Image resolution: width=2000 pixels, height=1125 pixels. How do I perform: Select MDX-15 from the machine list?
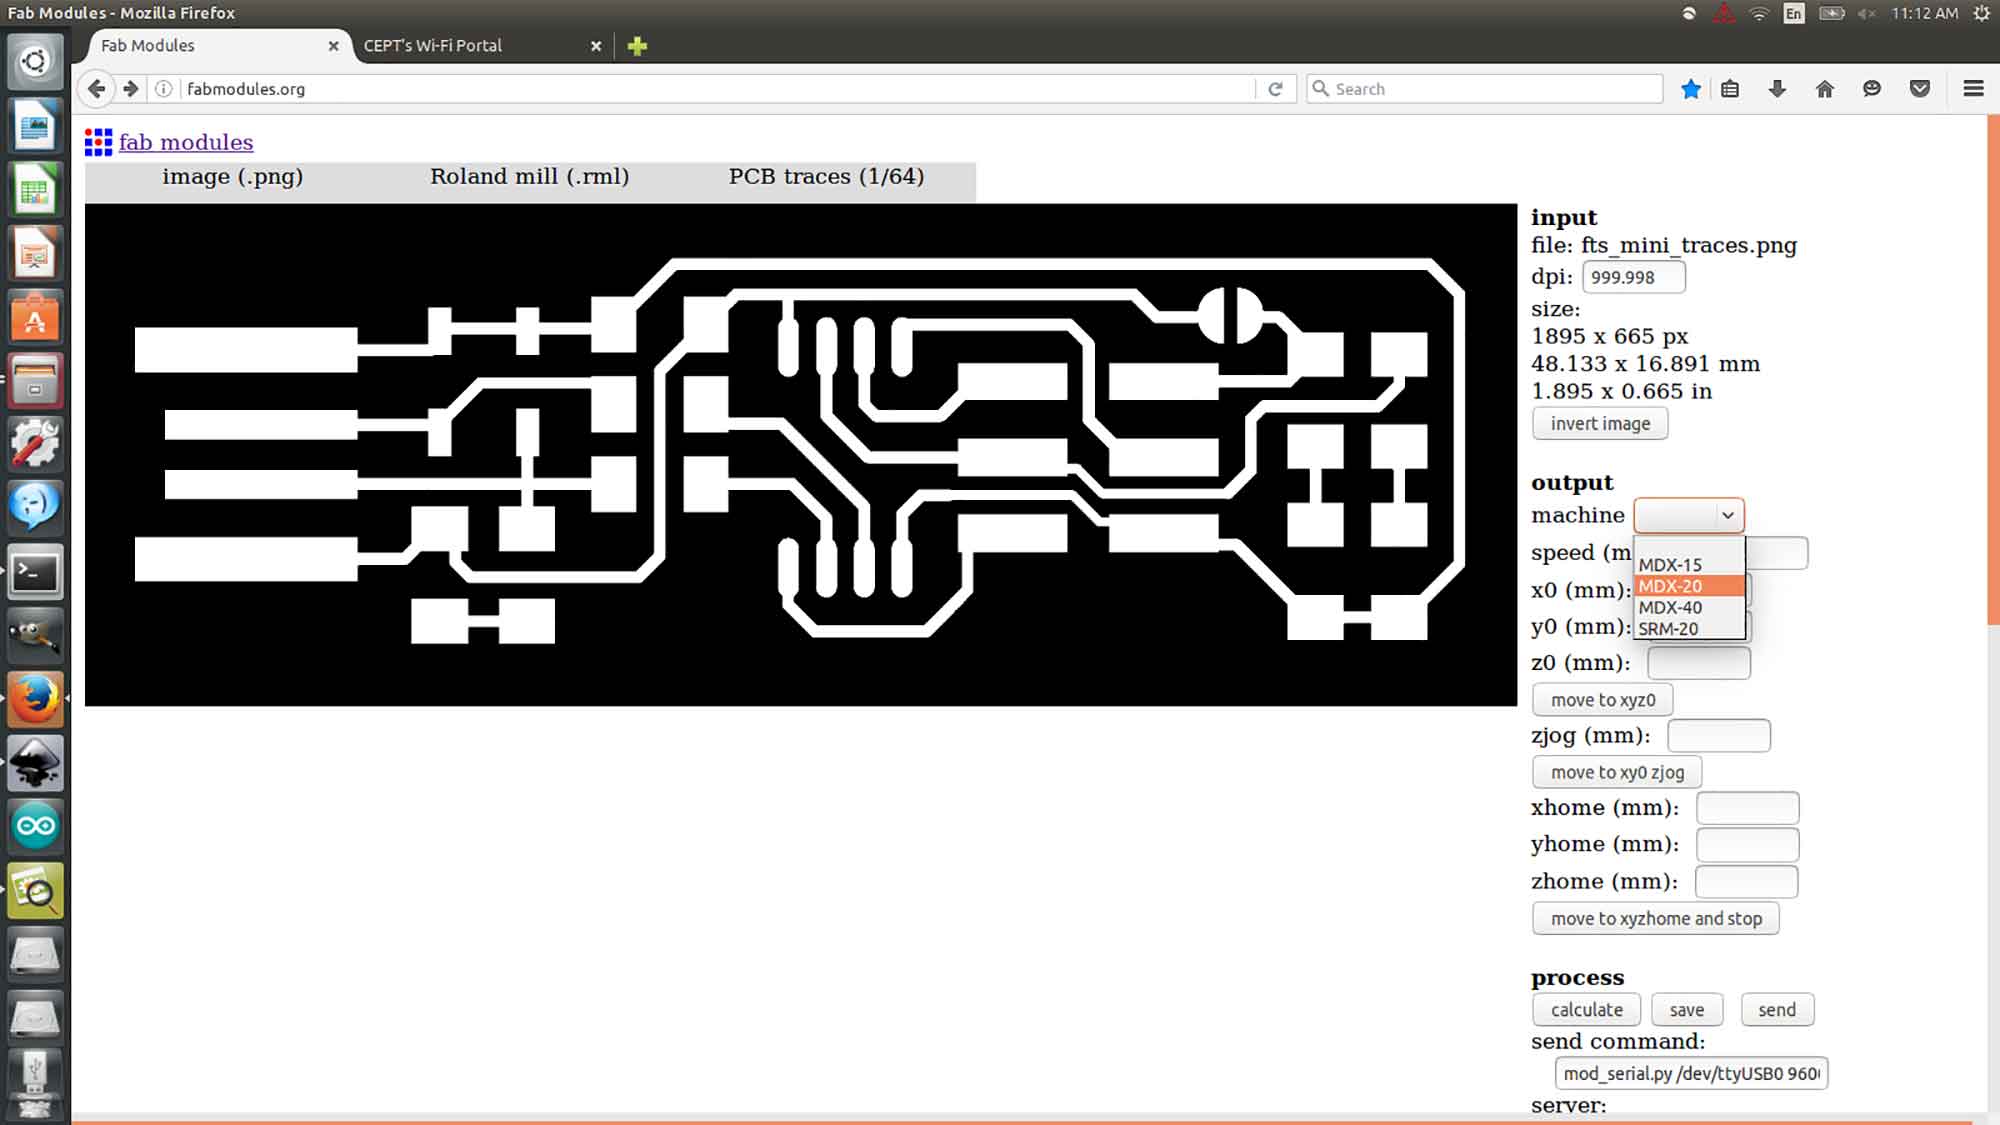(x=1690, y=565)
